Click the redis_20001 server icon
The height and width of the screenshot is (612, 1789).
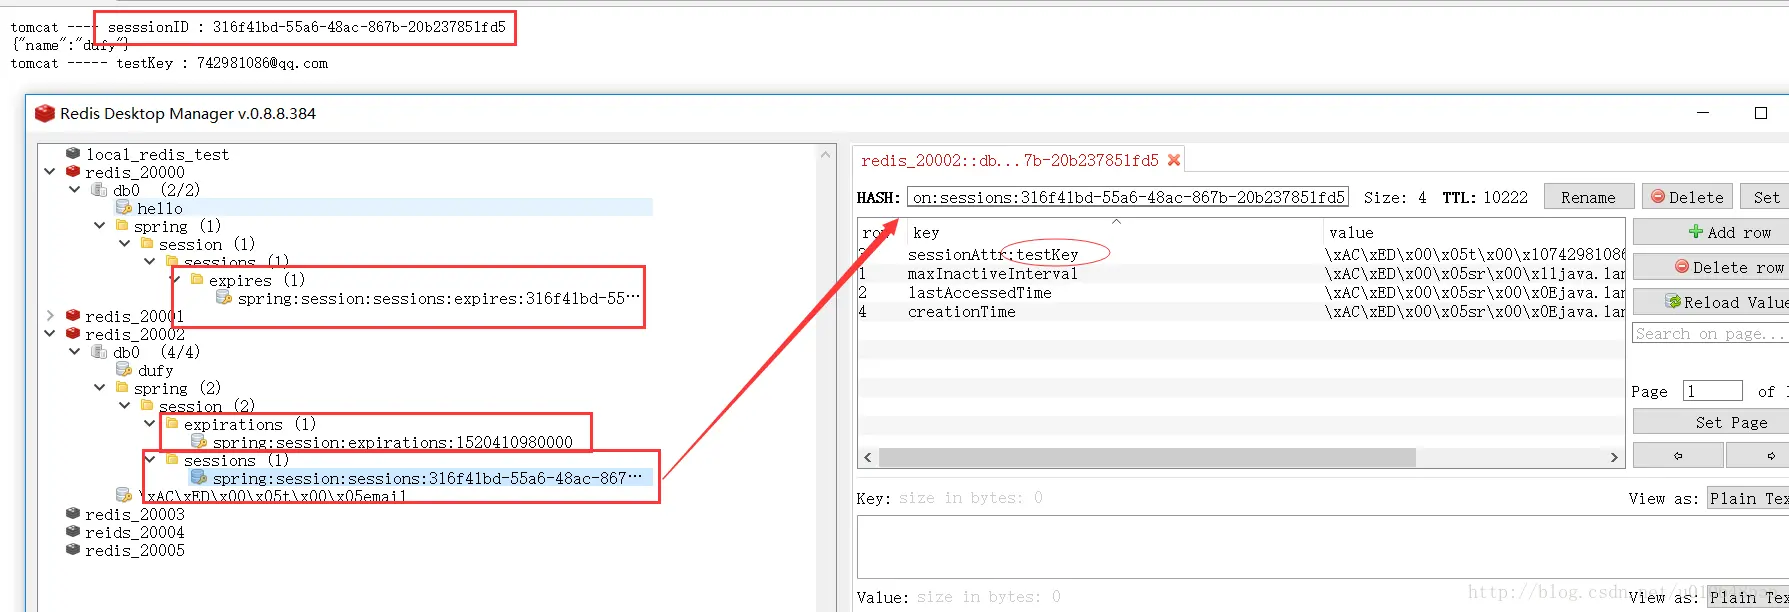click(73, 316)
